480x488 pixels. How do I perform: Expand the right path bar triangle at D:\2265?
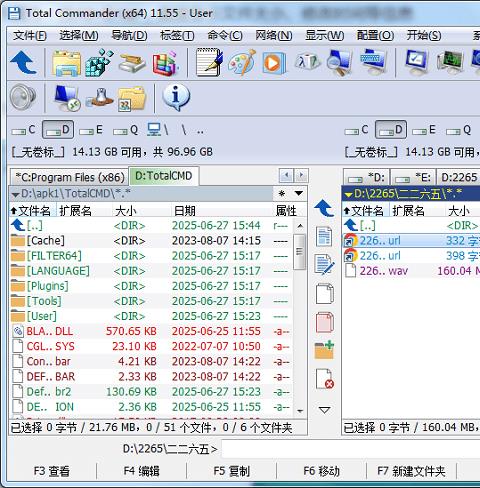pyautogui.click(x=349, y=194)
